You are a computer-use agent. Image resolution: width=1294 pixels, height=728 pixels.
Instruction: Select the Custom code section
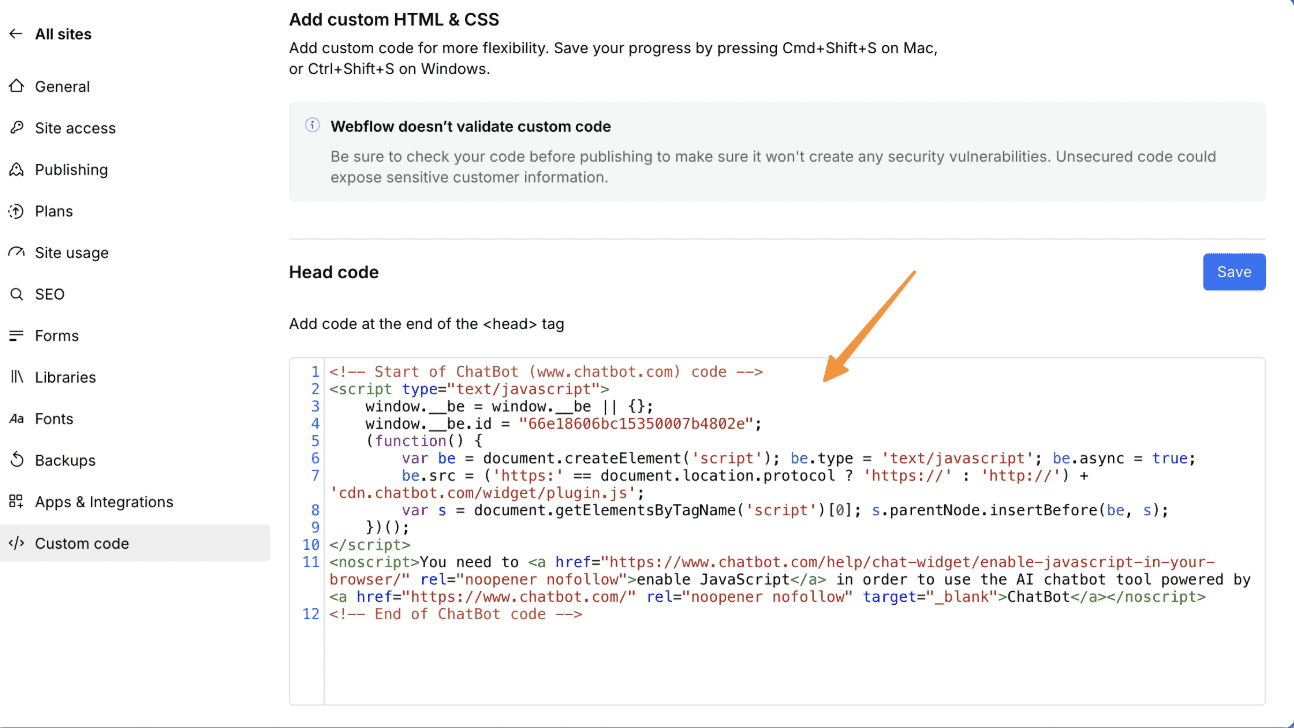tap(135, 543)
